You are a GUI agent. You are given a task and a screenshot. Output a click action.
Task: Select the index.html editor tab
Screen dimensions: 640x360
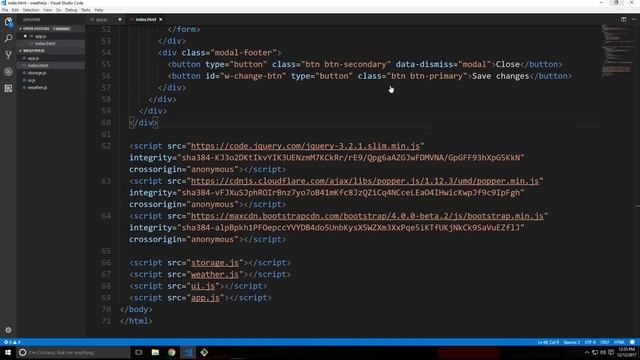(145, 19)
